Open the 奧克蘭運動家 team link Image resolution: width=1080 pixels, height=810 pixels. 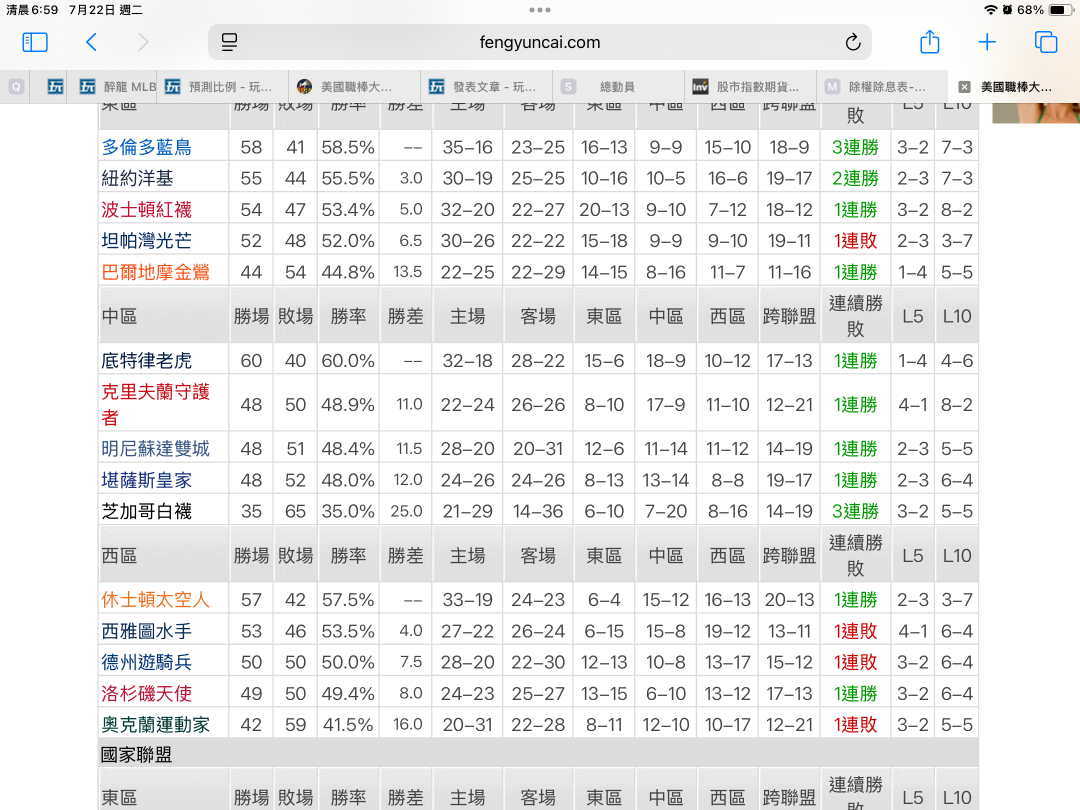coord(156,725)
